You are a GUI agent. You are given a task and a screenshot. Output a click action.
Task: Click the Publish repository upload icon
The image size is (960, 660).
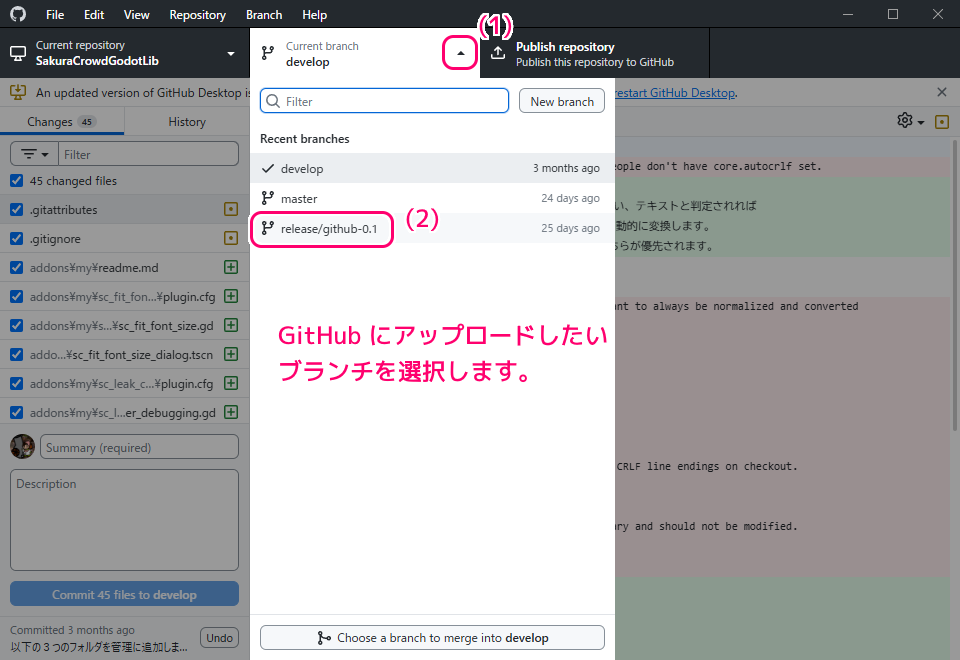(x=498, y=54)
